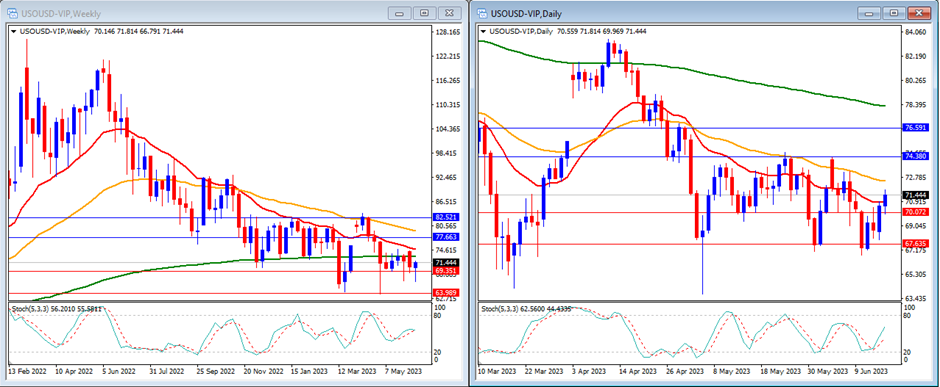The width and height of the screenshot is (940, 387).
Task: Close the USOUSD-VIP,Weekly chart window
Action: click(x=448, y=13)
